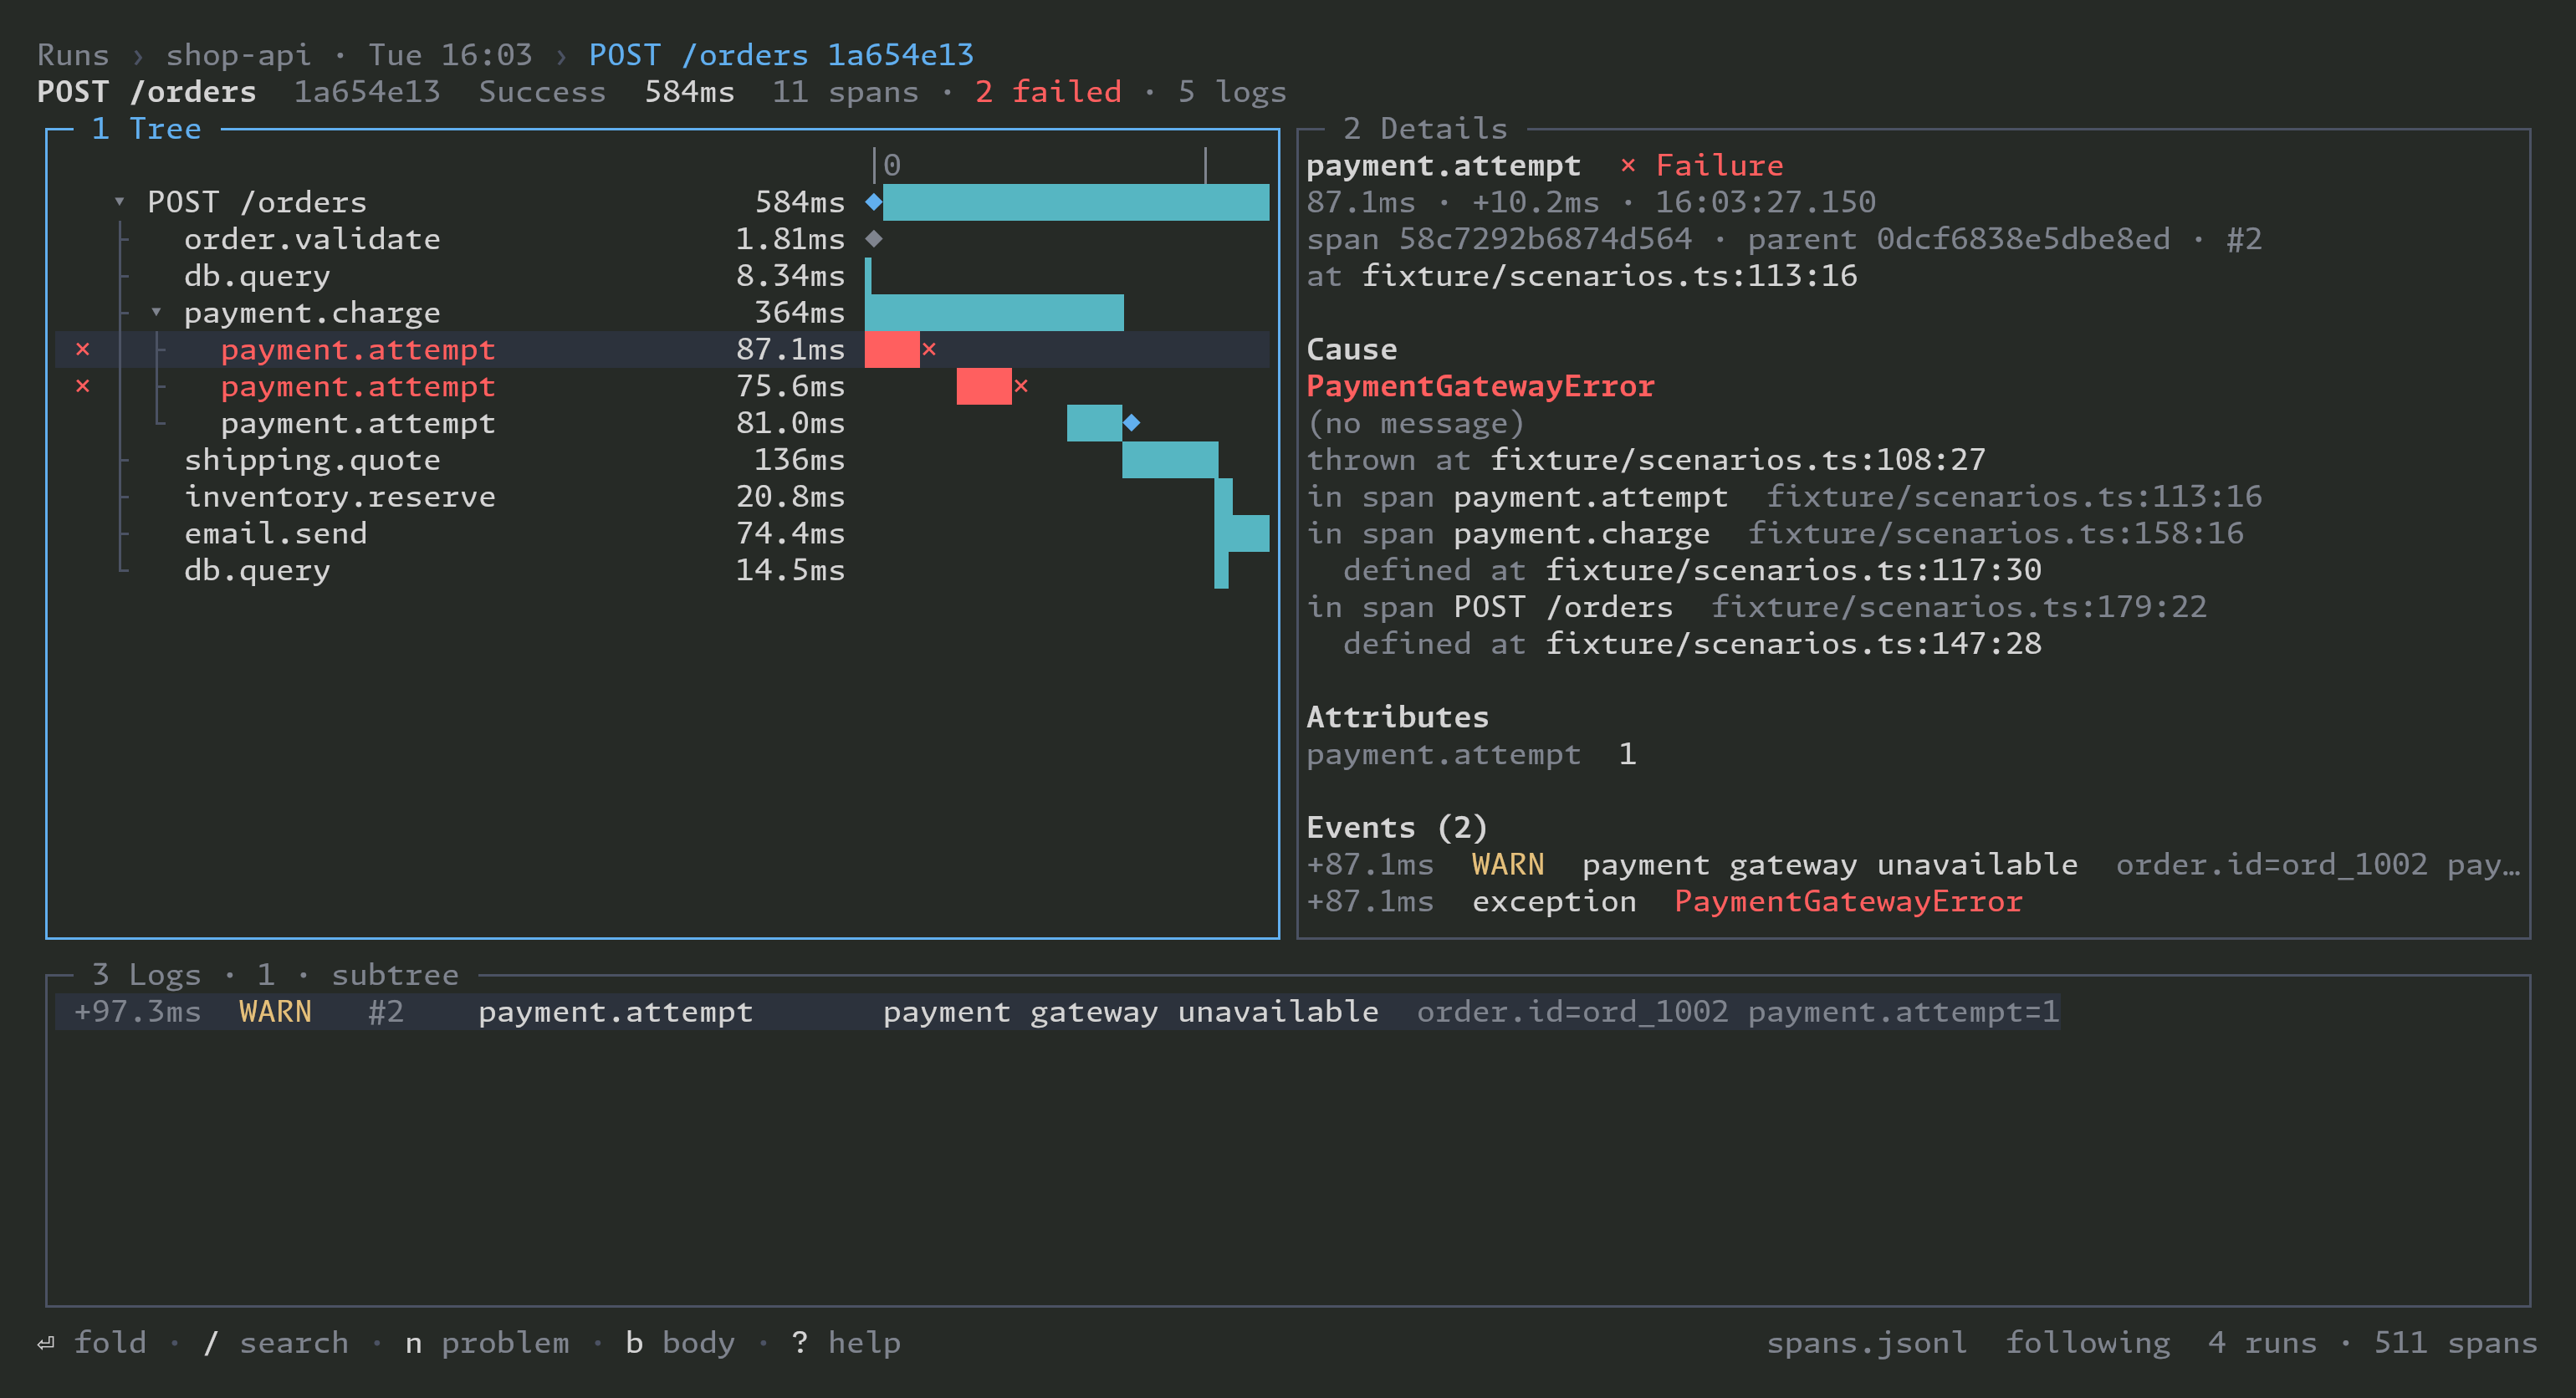The height and width of the screenshot is (1398, 2576).
Task: Switch to the 1 Tree panel
Action: (x=146, y=129)
